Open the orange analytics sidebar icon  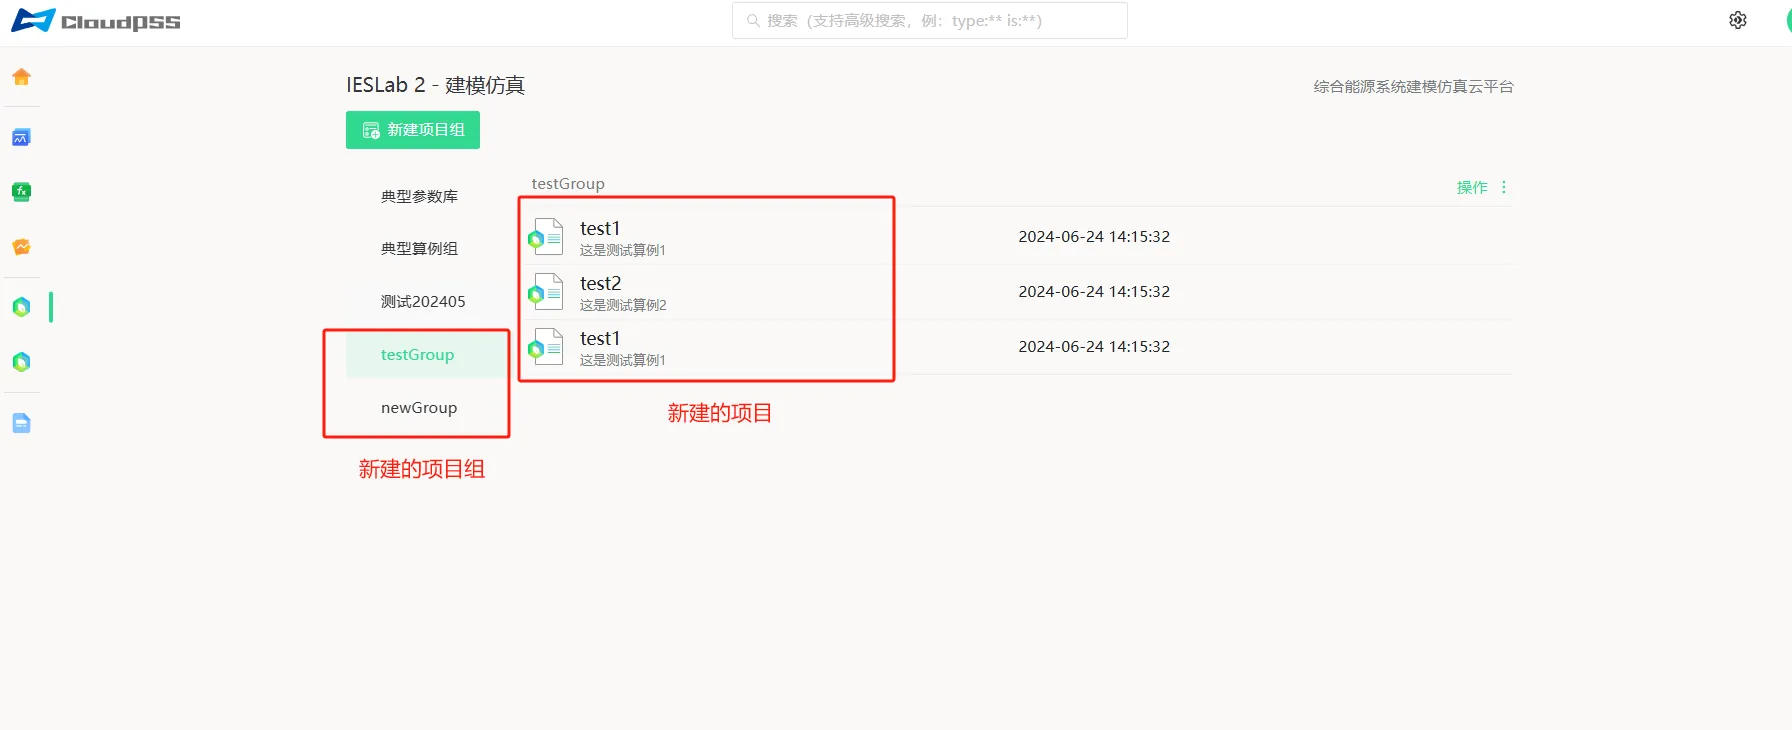click(21, 247)
